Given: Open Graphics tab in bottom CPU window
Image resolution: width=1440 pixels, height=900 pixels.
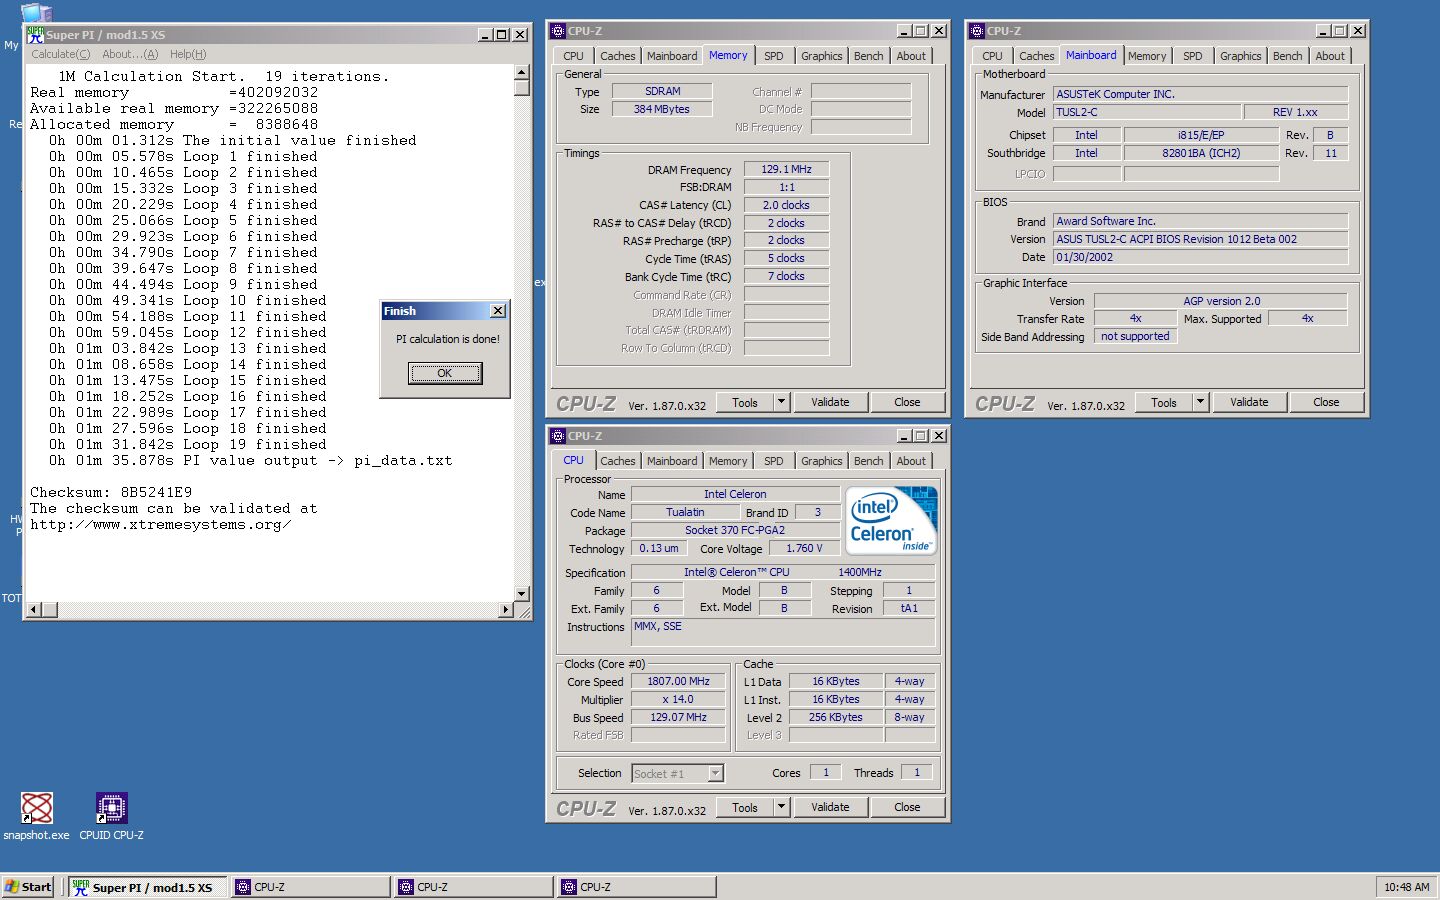Looking at the screenshot, I should coord(822,461).
